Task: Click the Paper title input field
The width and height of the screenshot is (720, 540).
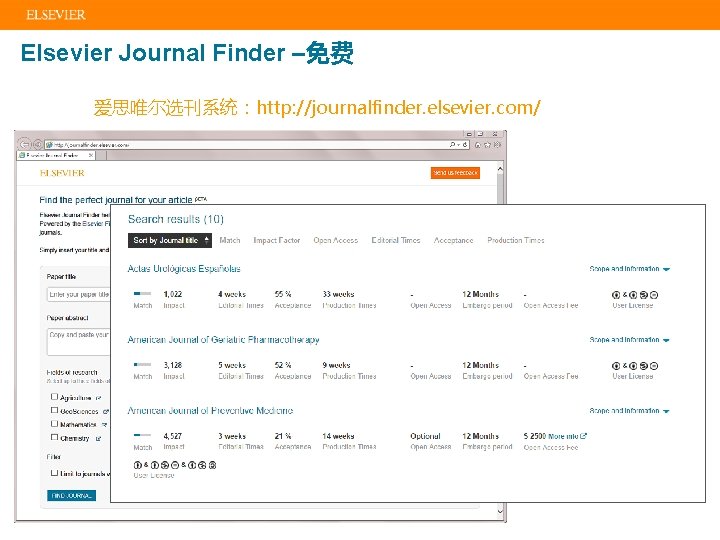Action: coord(79,294)
